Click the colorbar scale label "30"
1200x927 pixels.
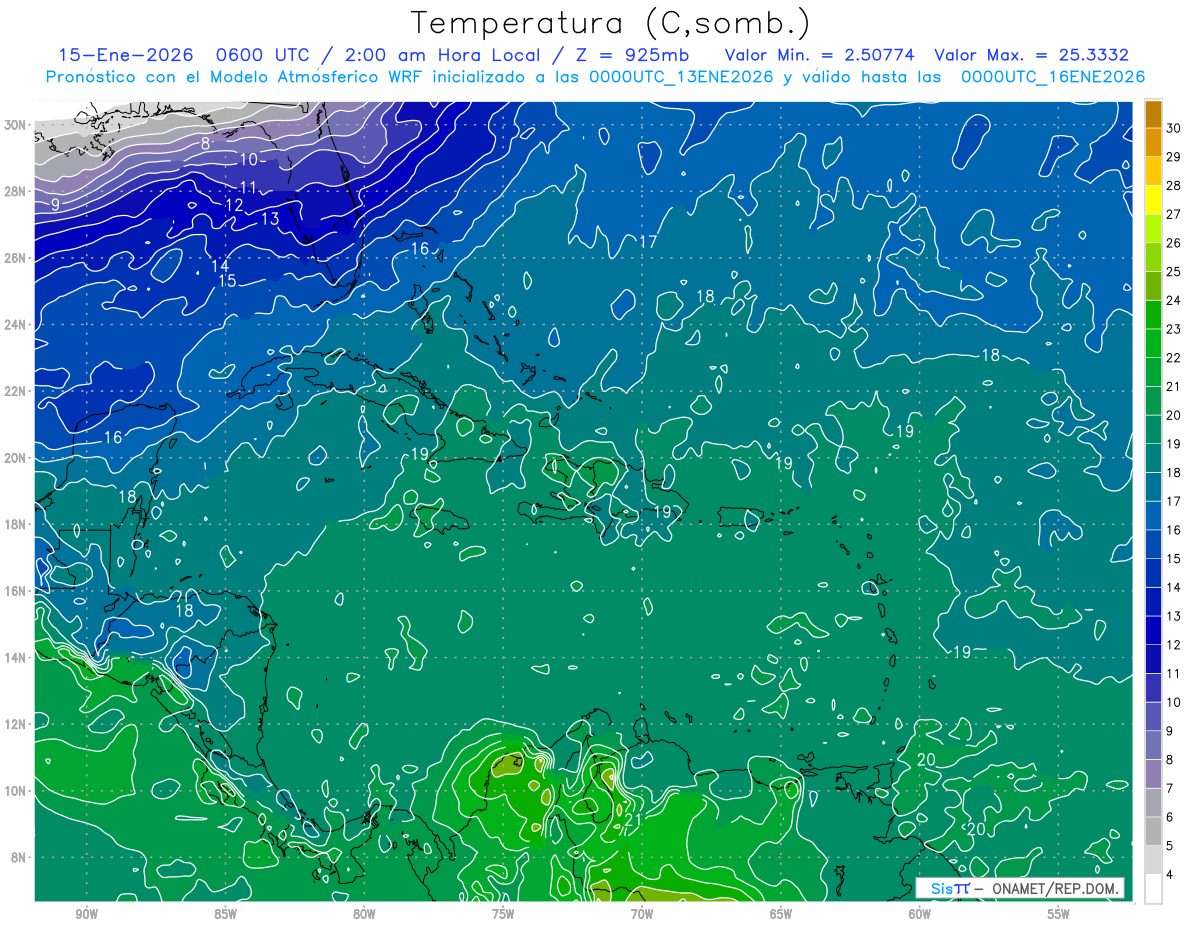pyautogui.click(x=1174, y=128)
